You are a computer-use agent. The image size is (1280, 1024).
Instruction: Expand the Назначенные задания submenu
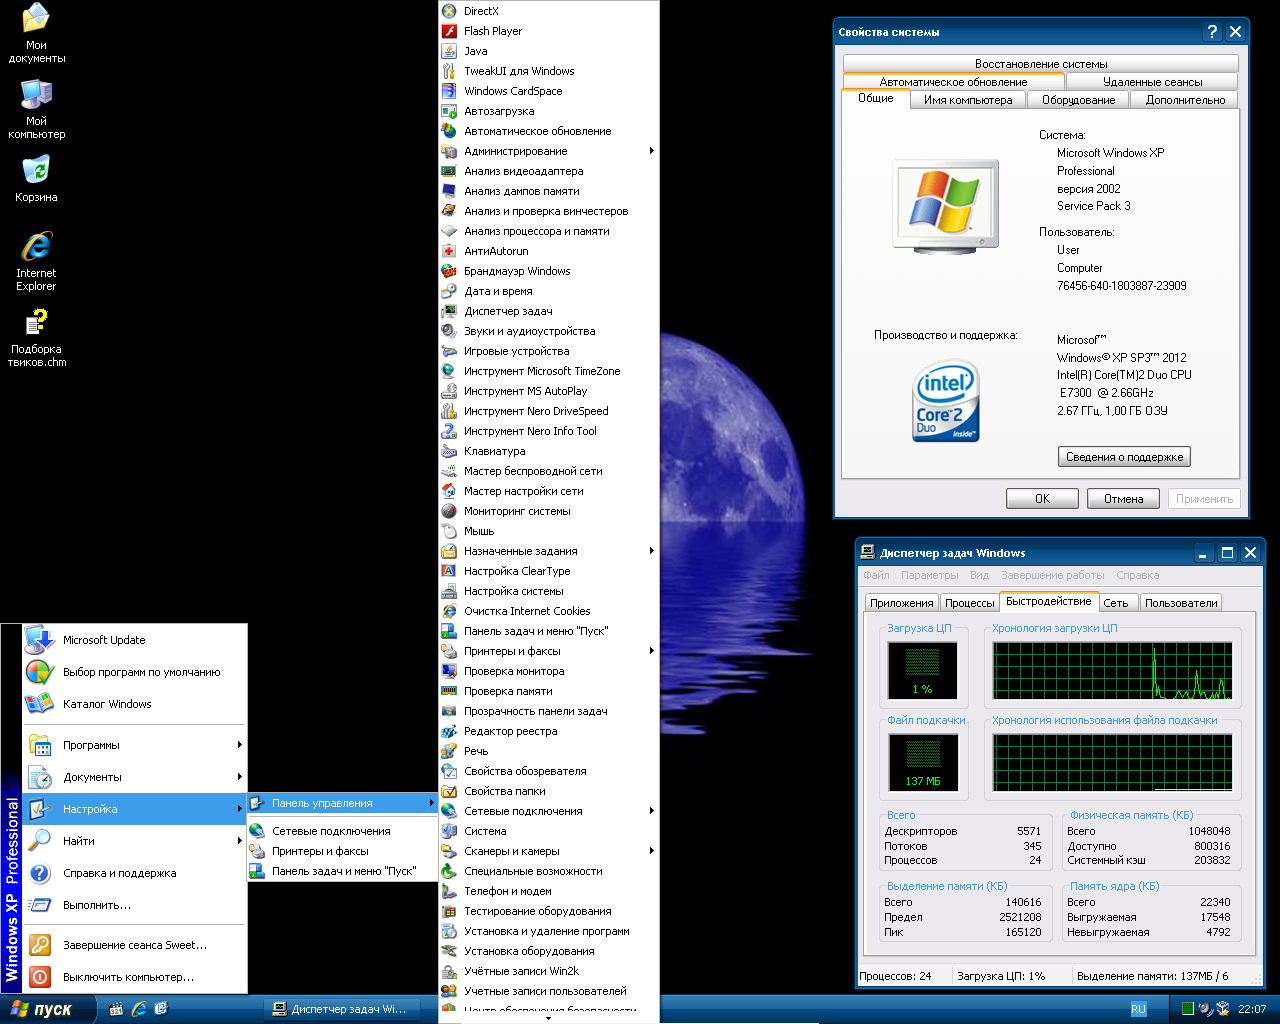click(x=549, y=551)
